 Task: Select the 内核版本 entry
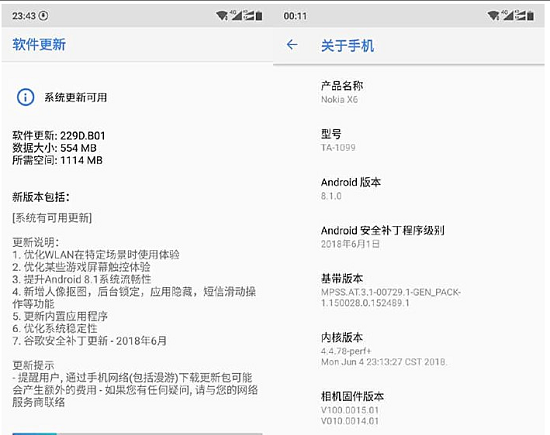point(409,349)
